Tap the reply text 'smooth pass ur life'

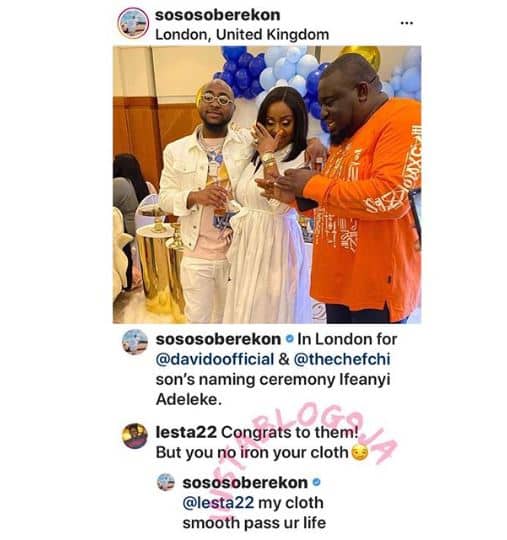pyautogui.click(x=254, y=523)
